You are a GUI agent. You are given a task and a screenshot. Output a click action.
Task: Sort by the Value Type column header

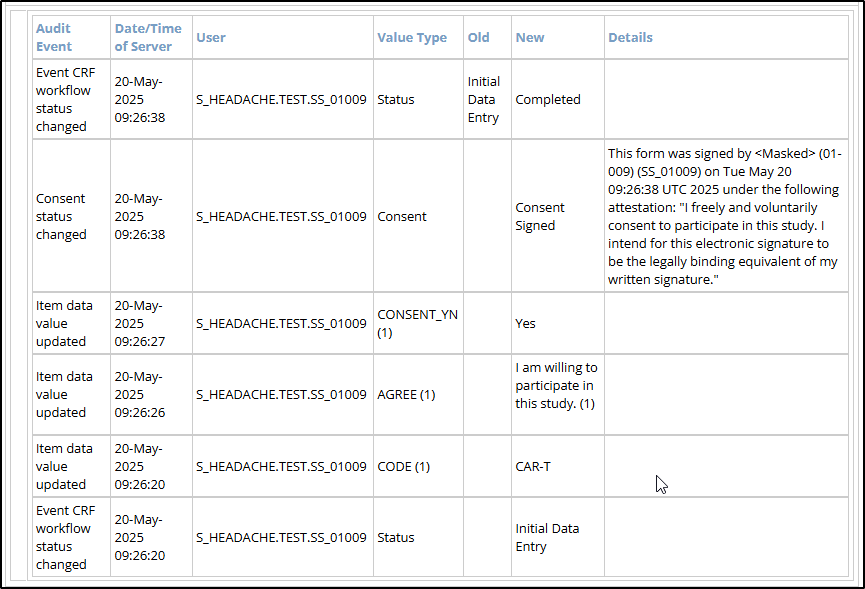click(412, 36)
